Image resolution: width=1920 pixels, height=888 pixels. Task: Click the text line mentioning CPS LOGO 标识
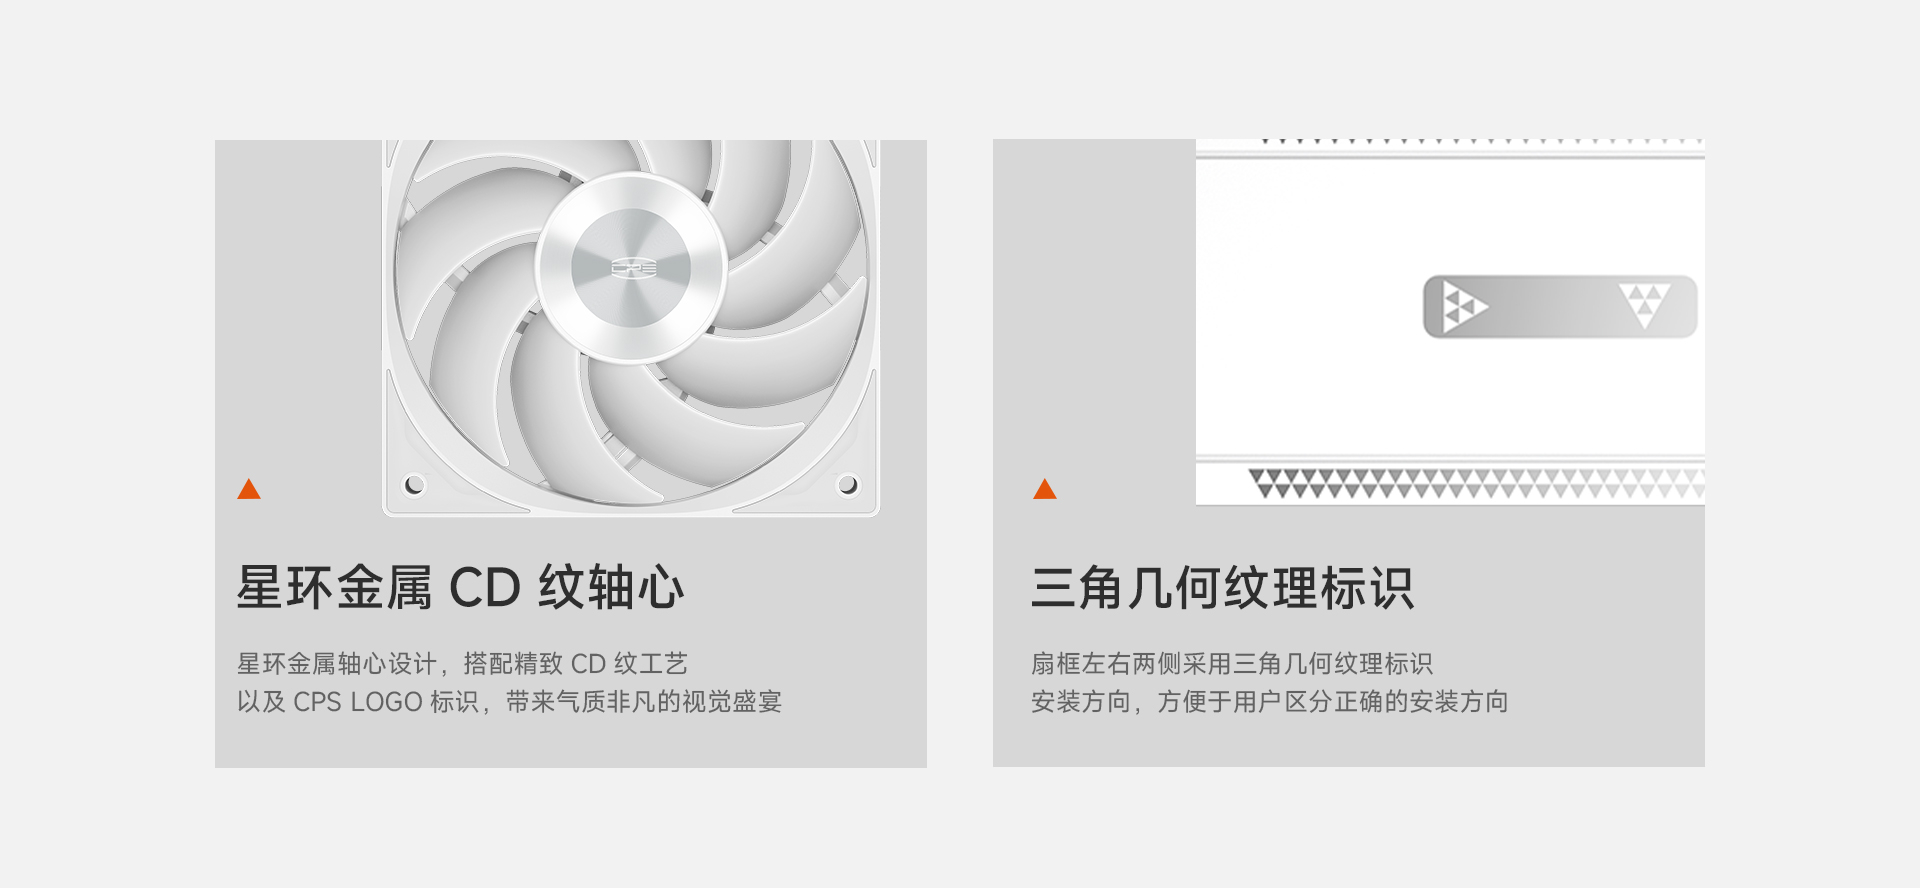509,702
